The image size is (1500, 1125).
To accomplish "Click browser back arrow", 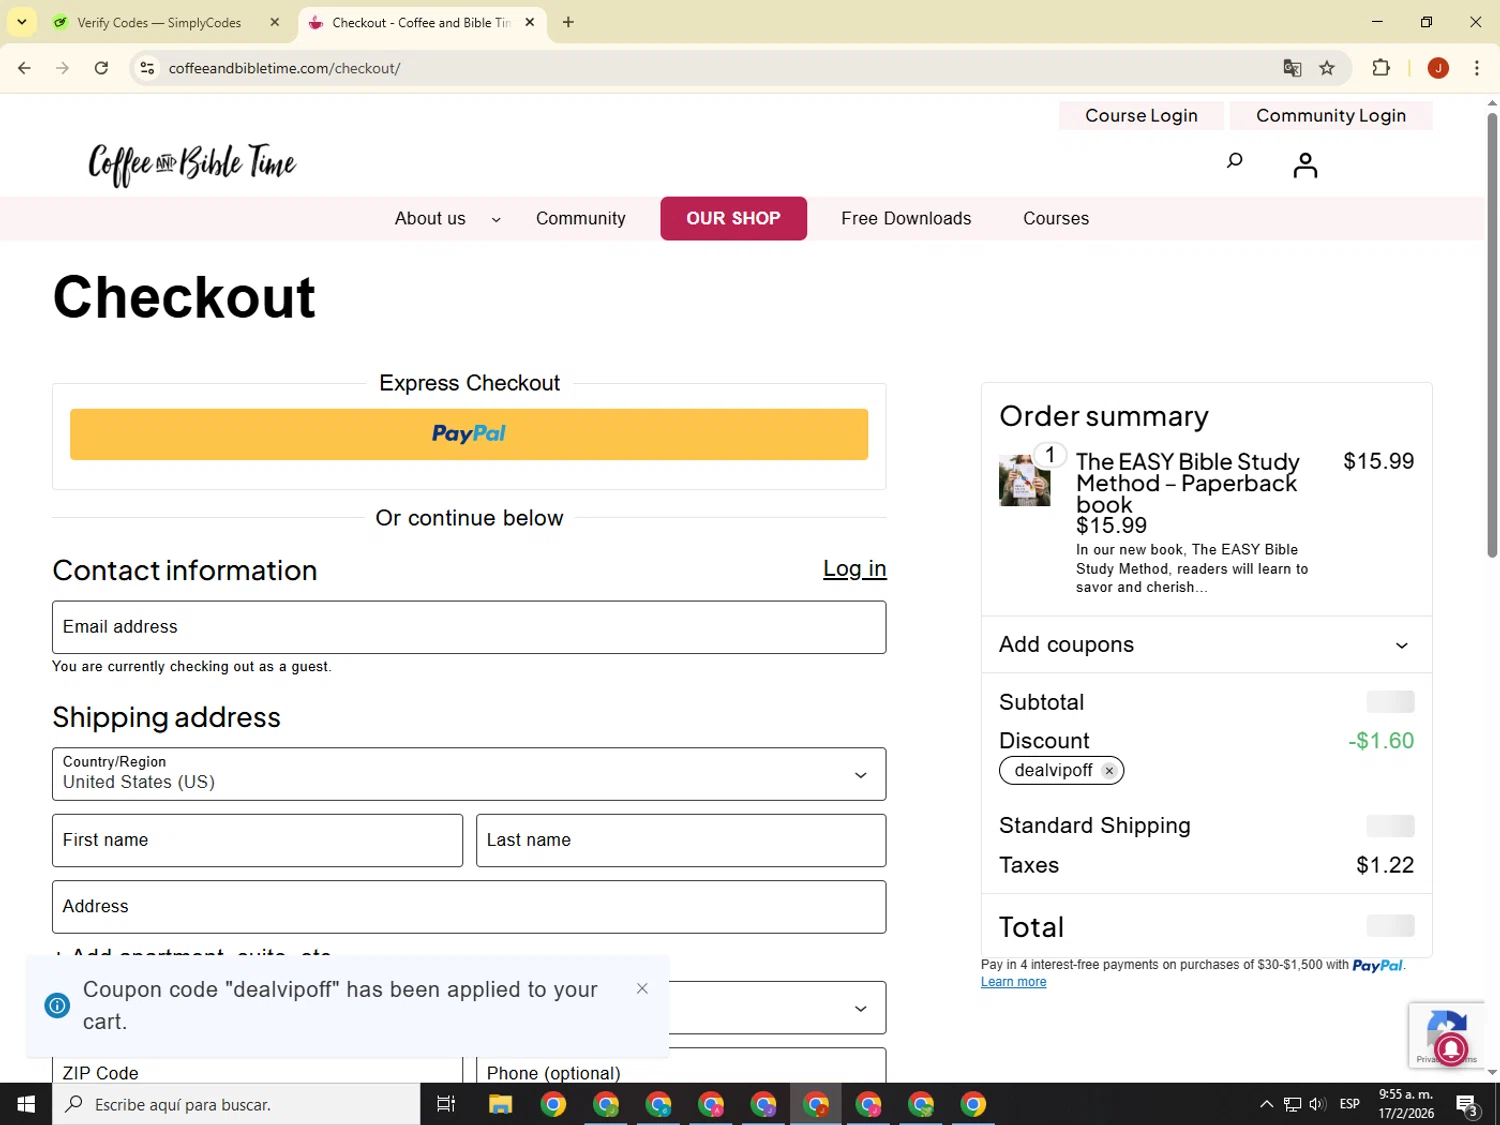I will (x=24, y=68).
